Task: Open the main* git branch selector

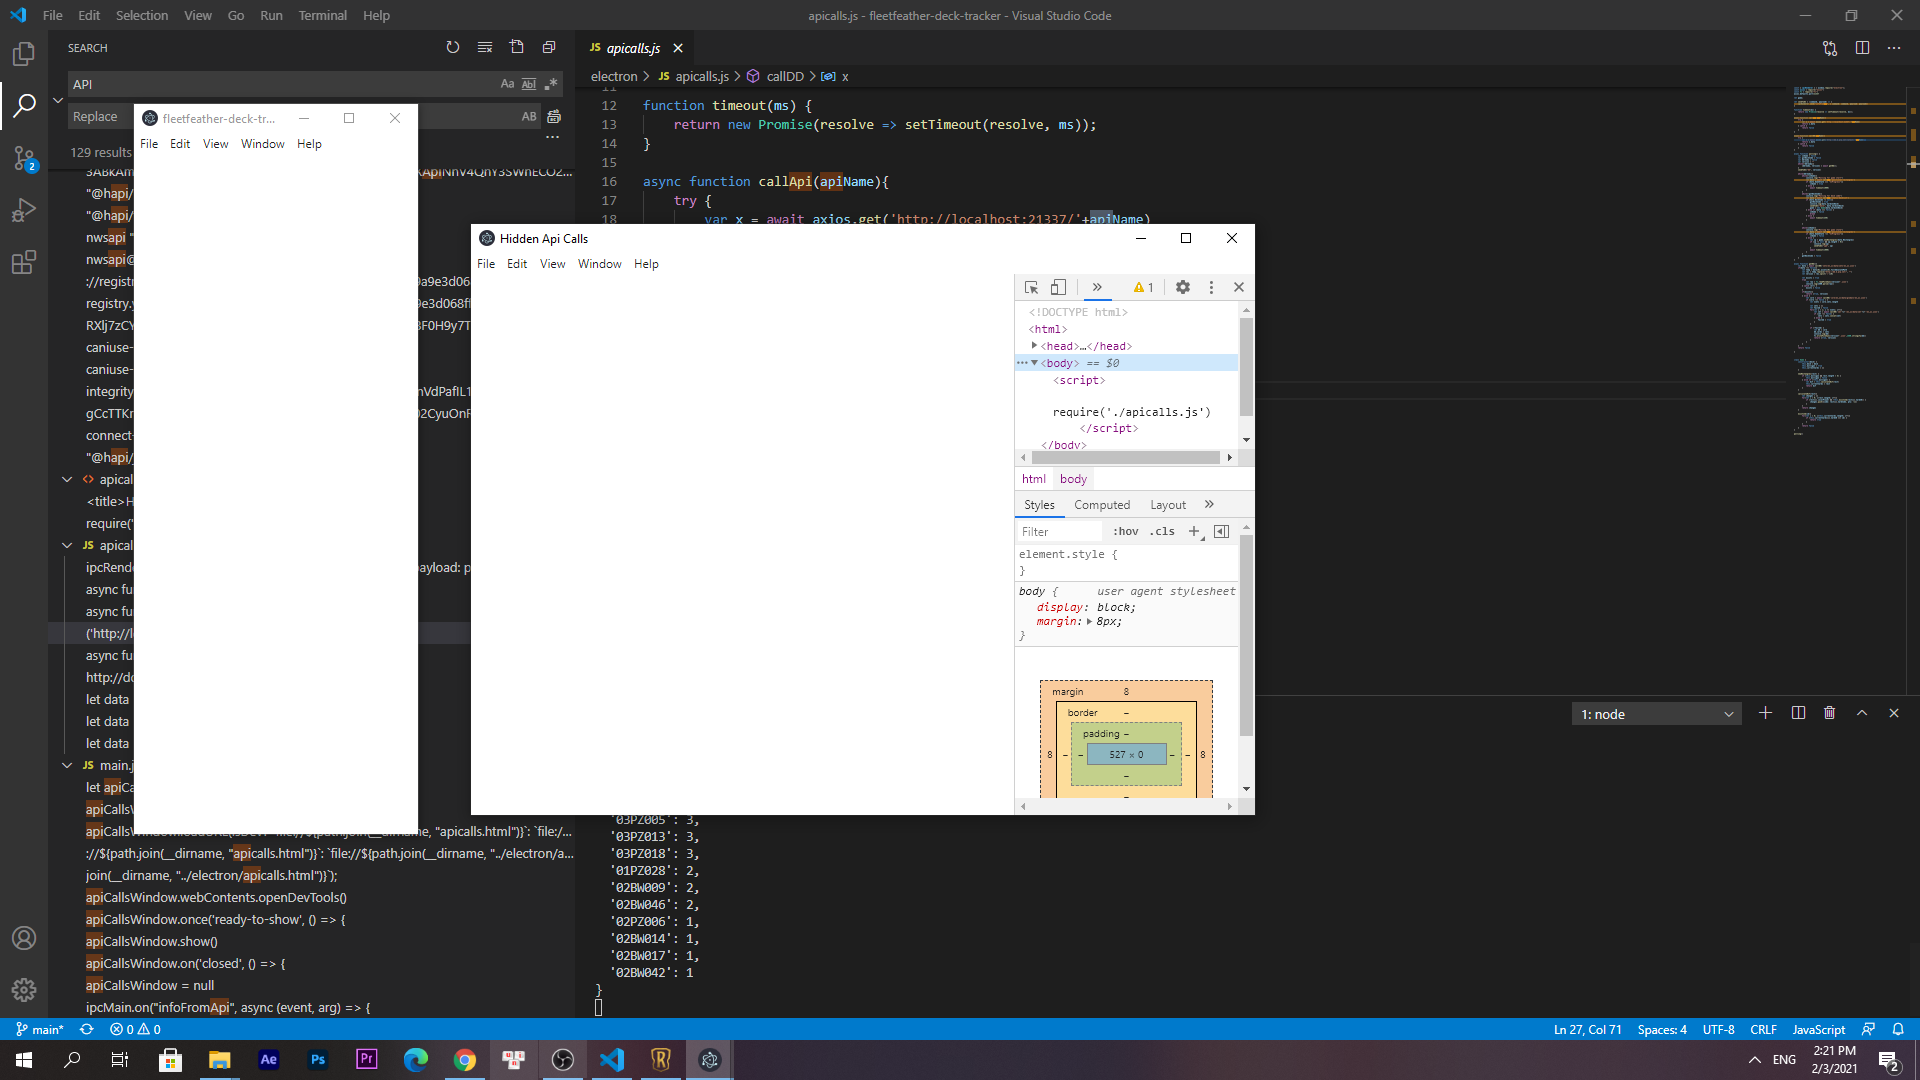Action: pyautogui.click(x=40, y=1029)
